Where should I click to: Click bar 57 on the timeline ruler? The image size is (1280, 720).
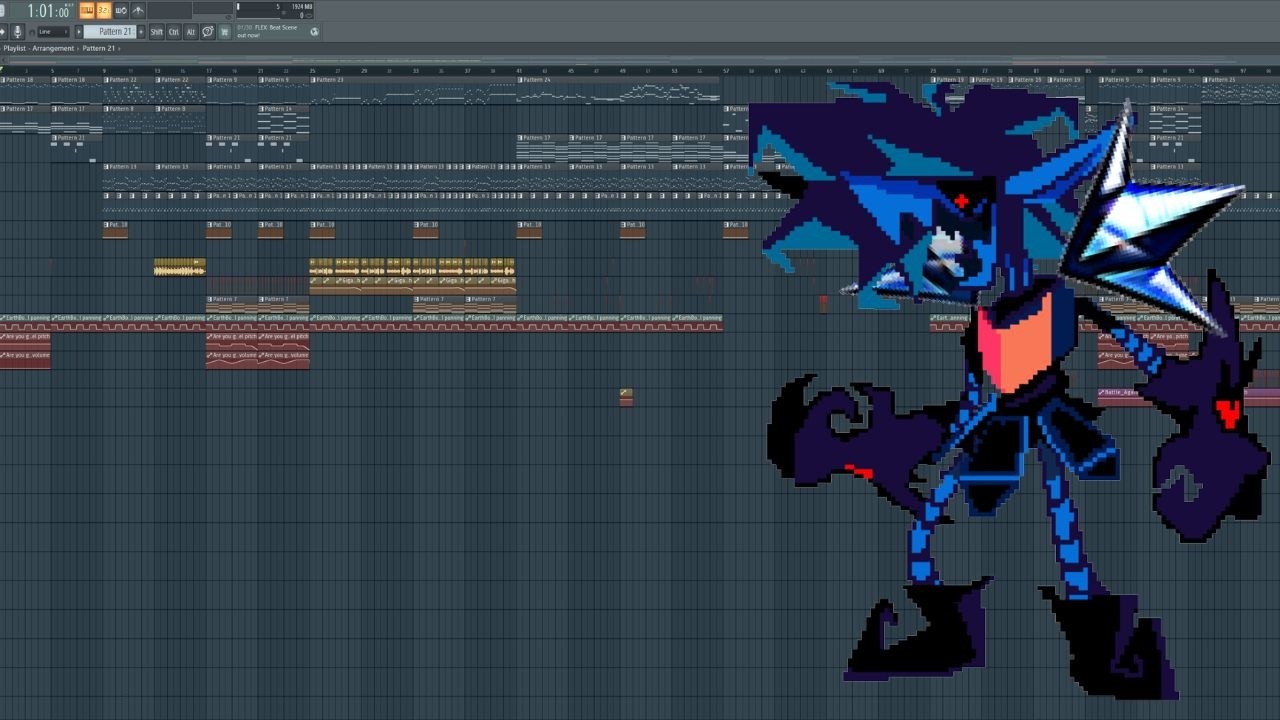point(726,71)
